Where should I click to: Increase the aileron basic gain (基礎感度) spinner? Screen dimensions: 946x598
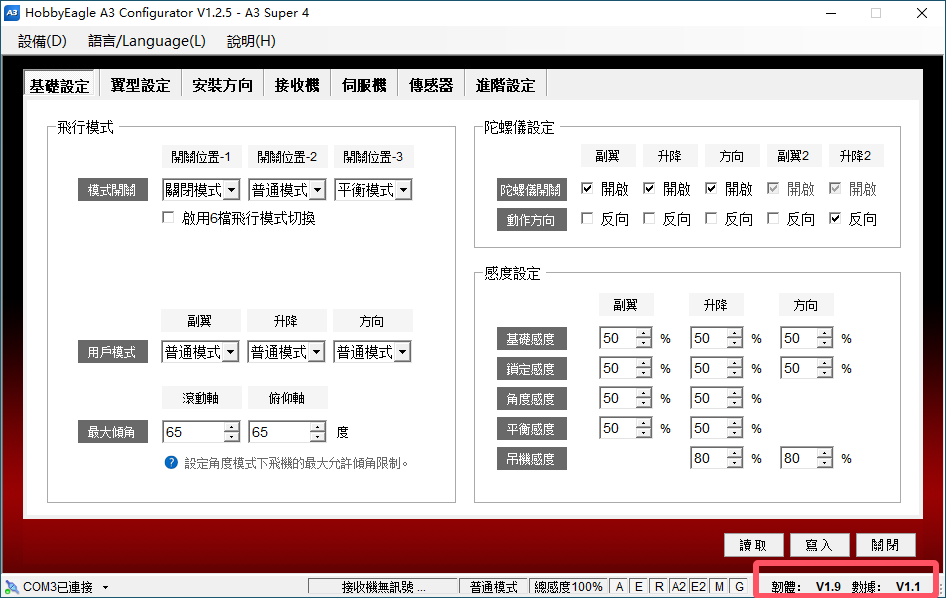[x=644, y=334]
